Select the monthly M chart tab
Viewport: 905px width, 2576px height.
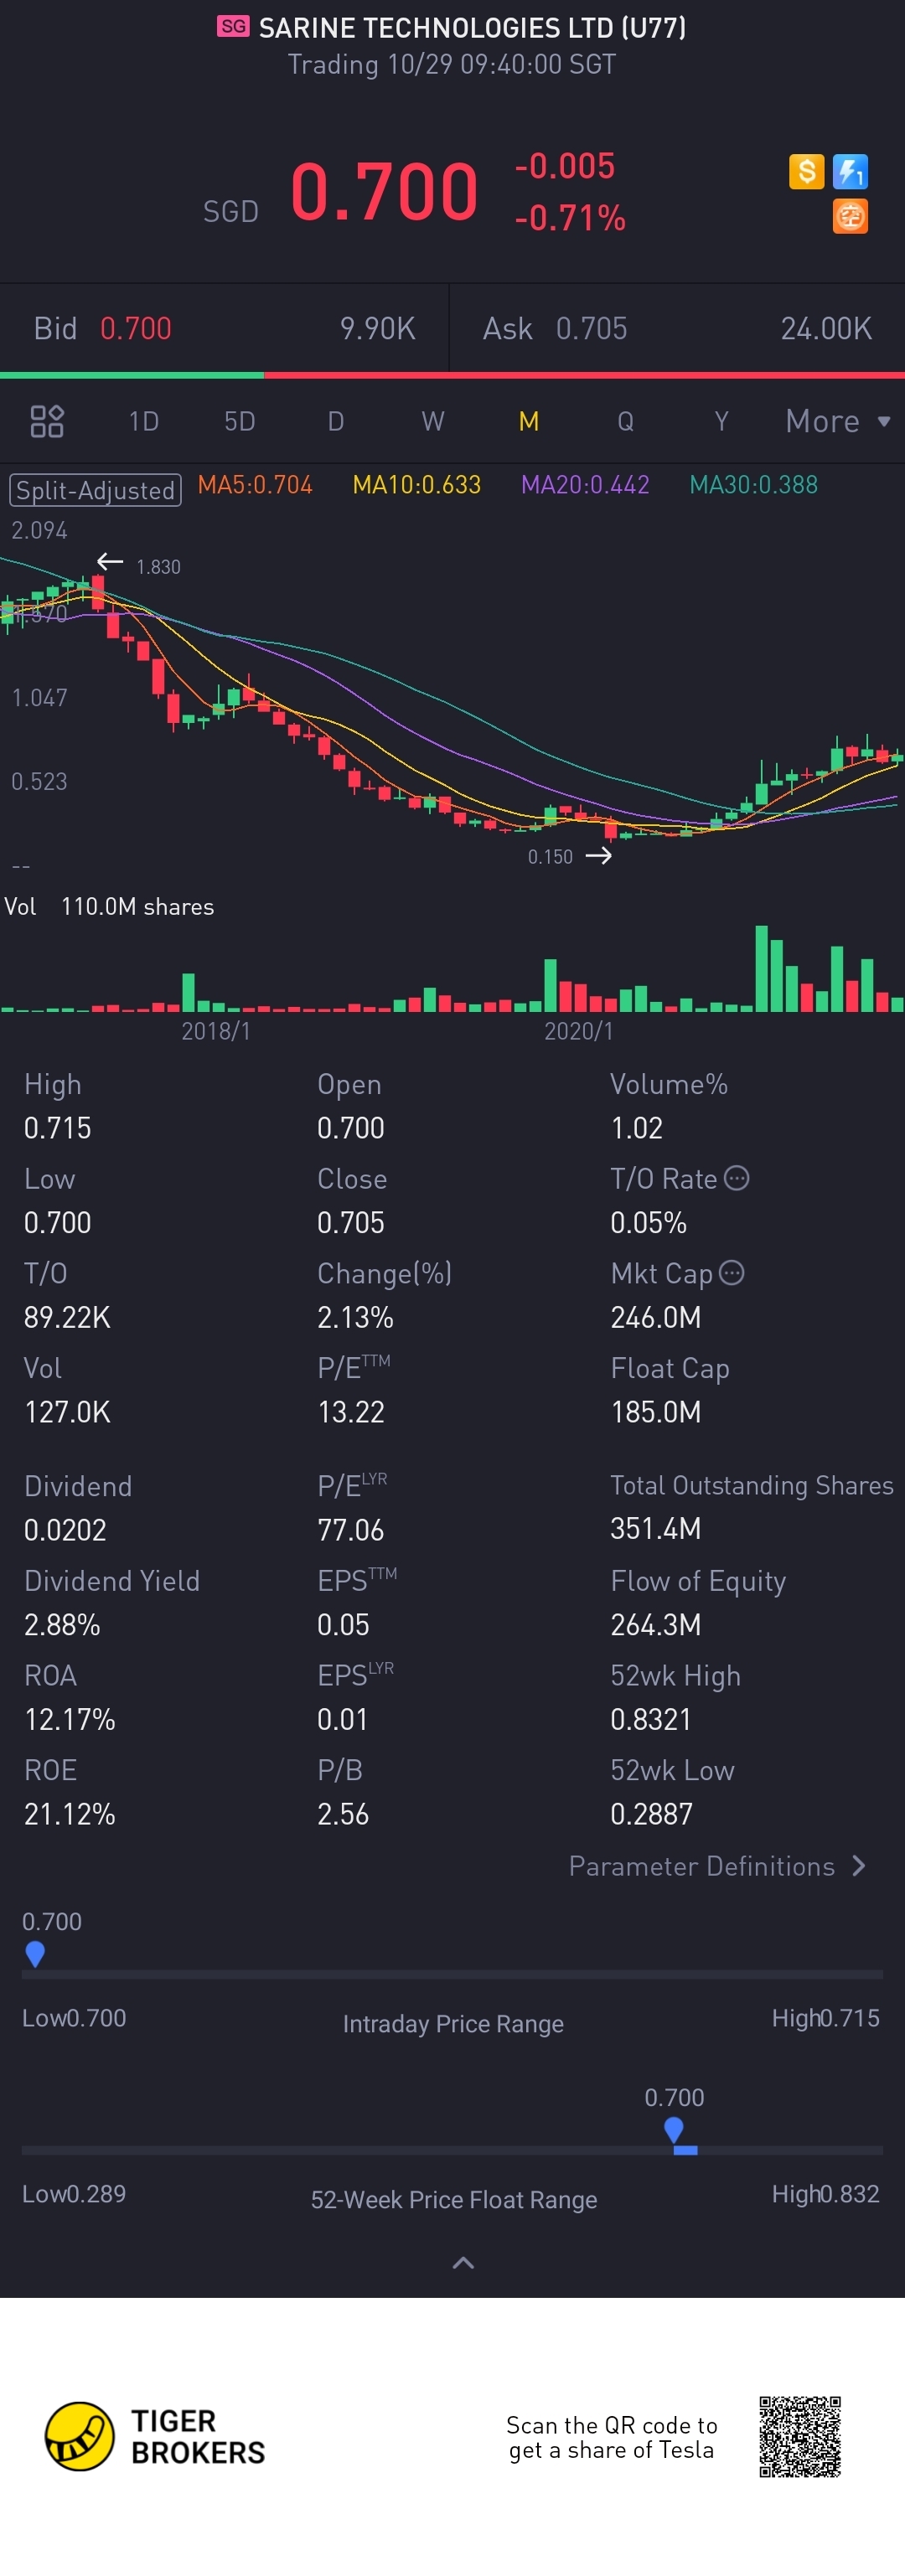[x=529, y=421]
